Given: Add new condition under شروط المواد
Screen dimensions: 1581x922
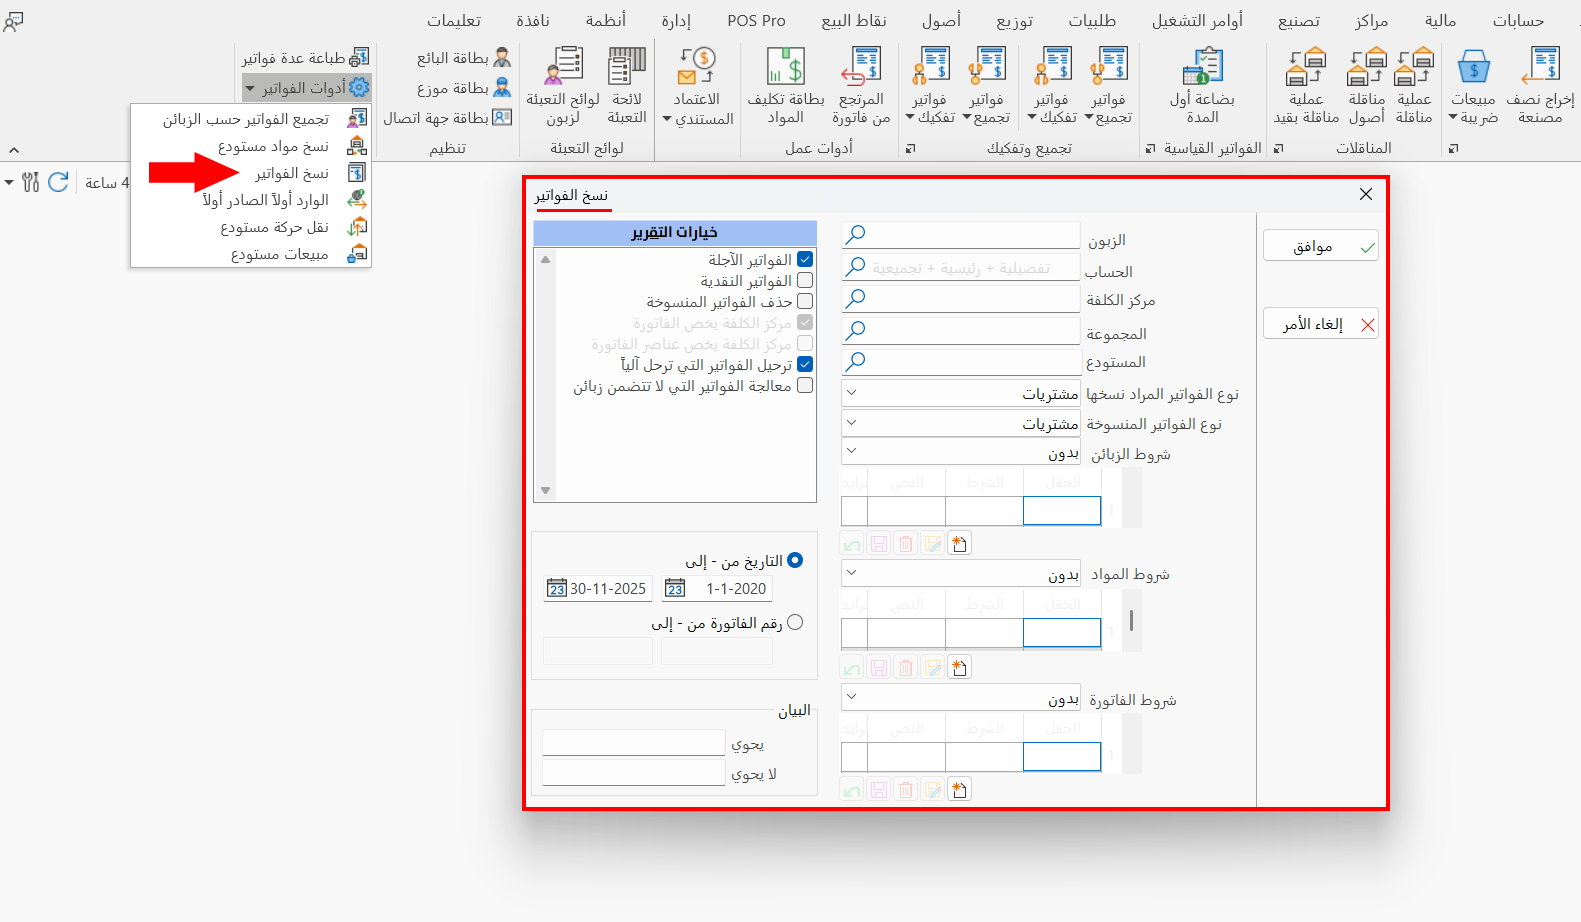Looking at the screenshot, I should click(959, 667).
